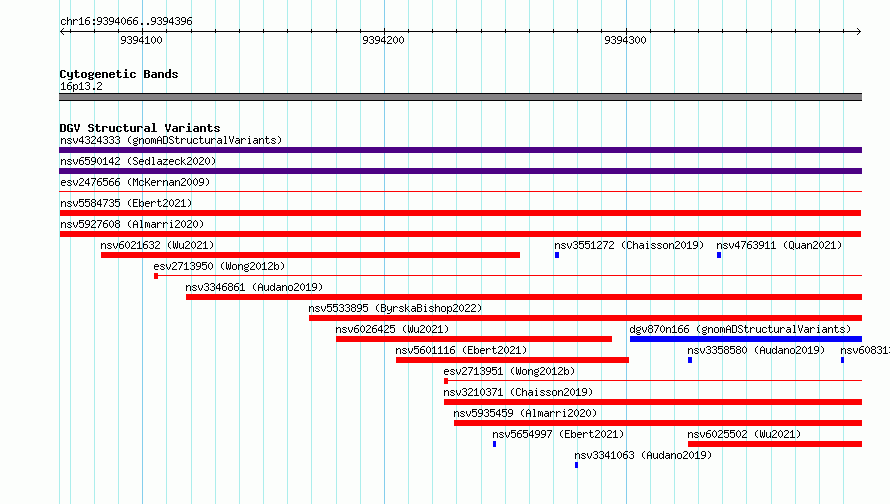
Task: Open the nsv5935459 Almarri2020 label
Action: [525, 413]
